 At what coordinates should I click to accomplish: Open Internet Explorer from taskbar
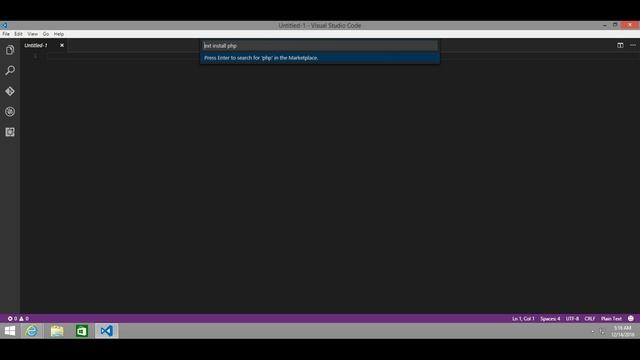click(31, 331)
